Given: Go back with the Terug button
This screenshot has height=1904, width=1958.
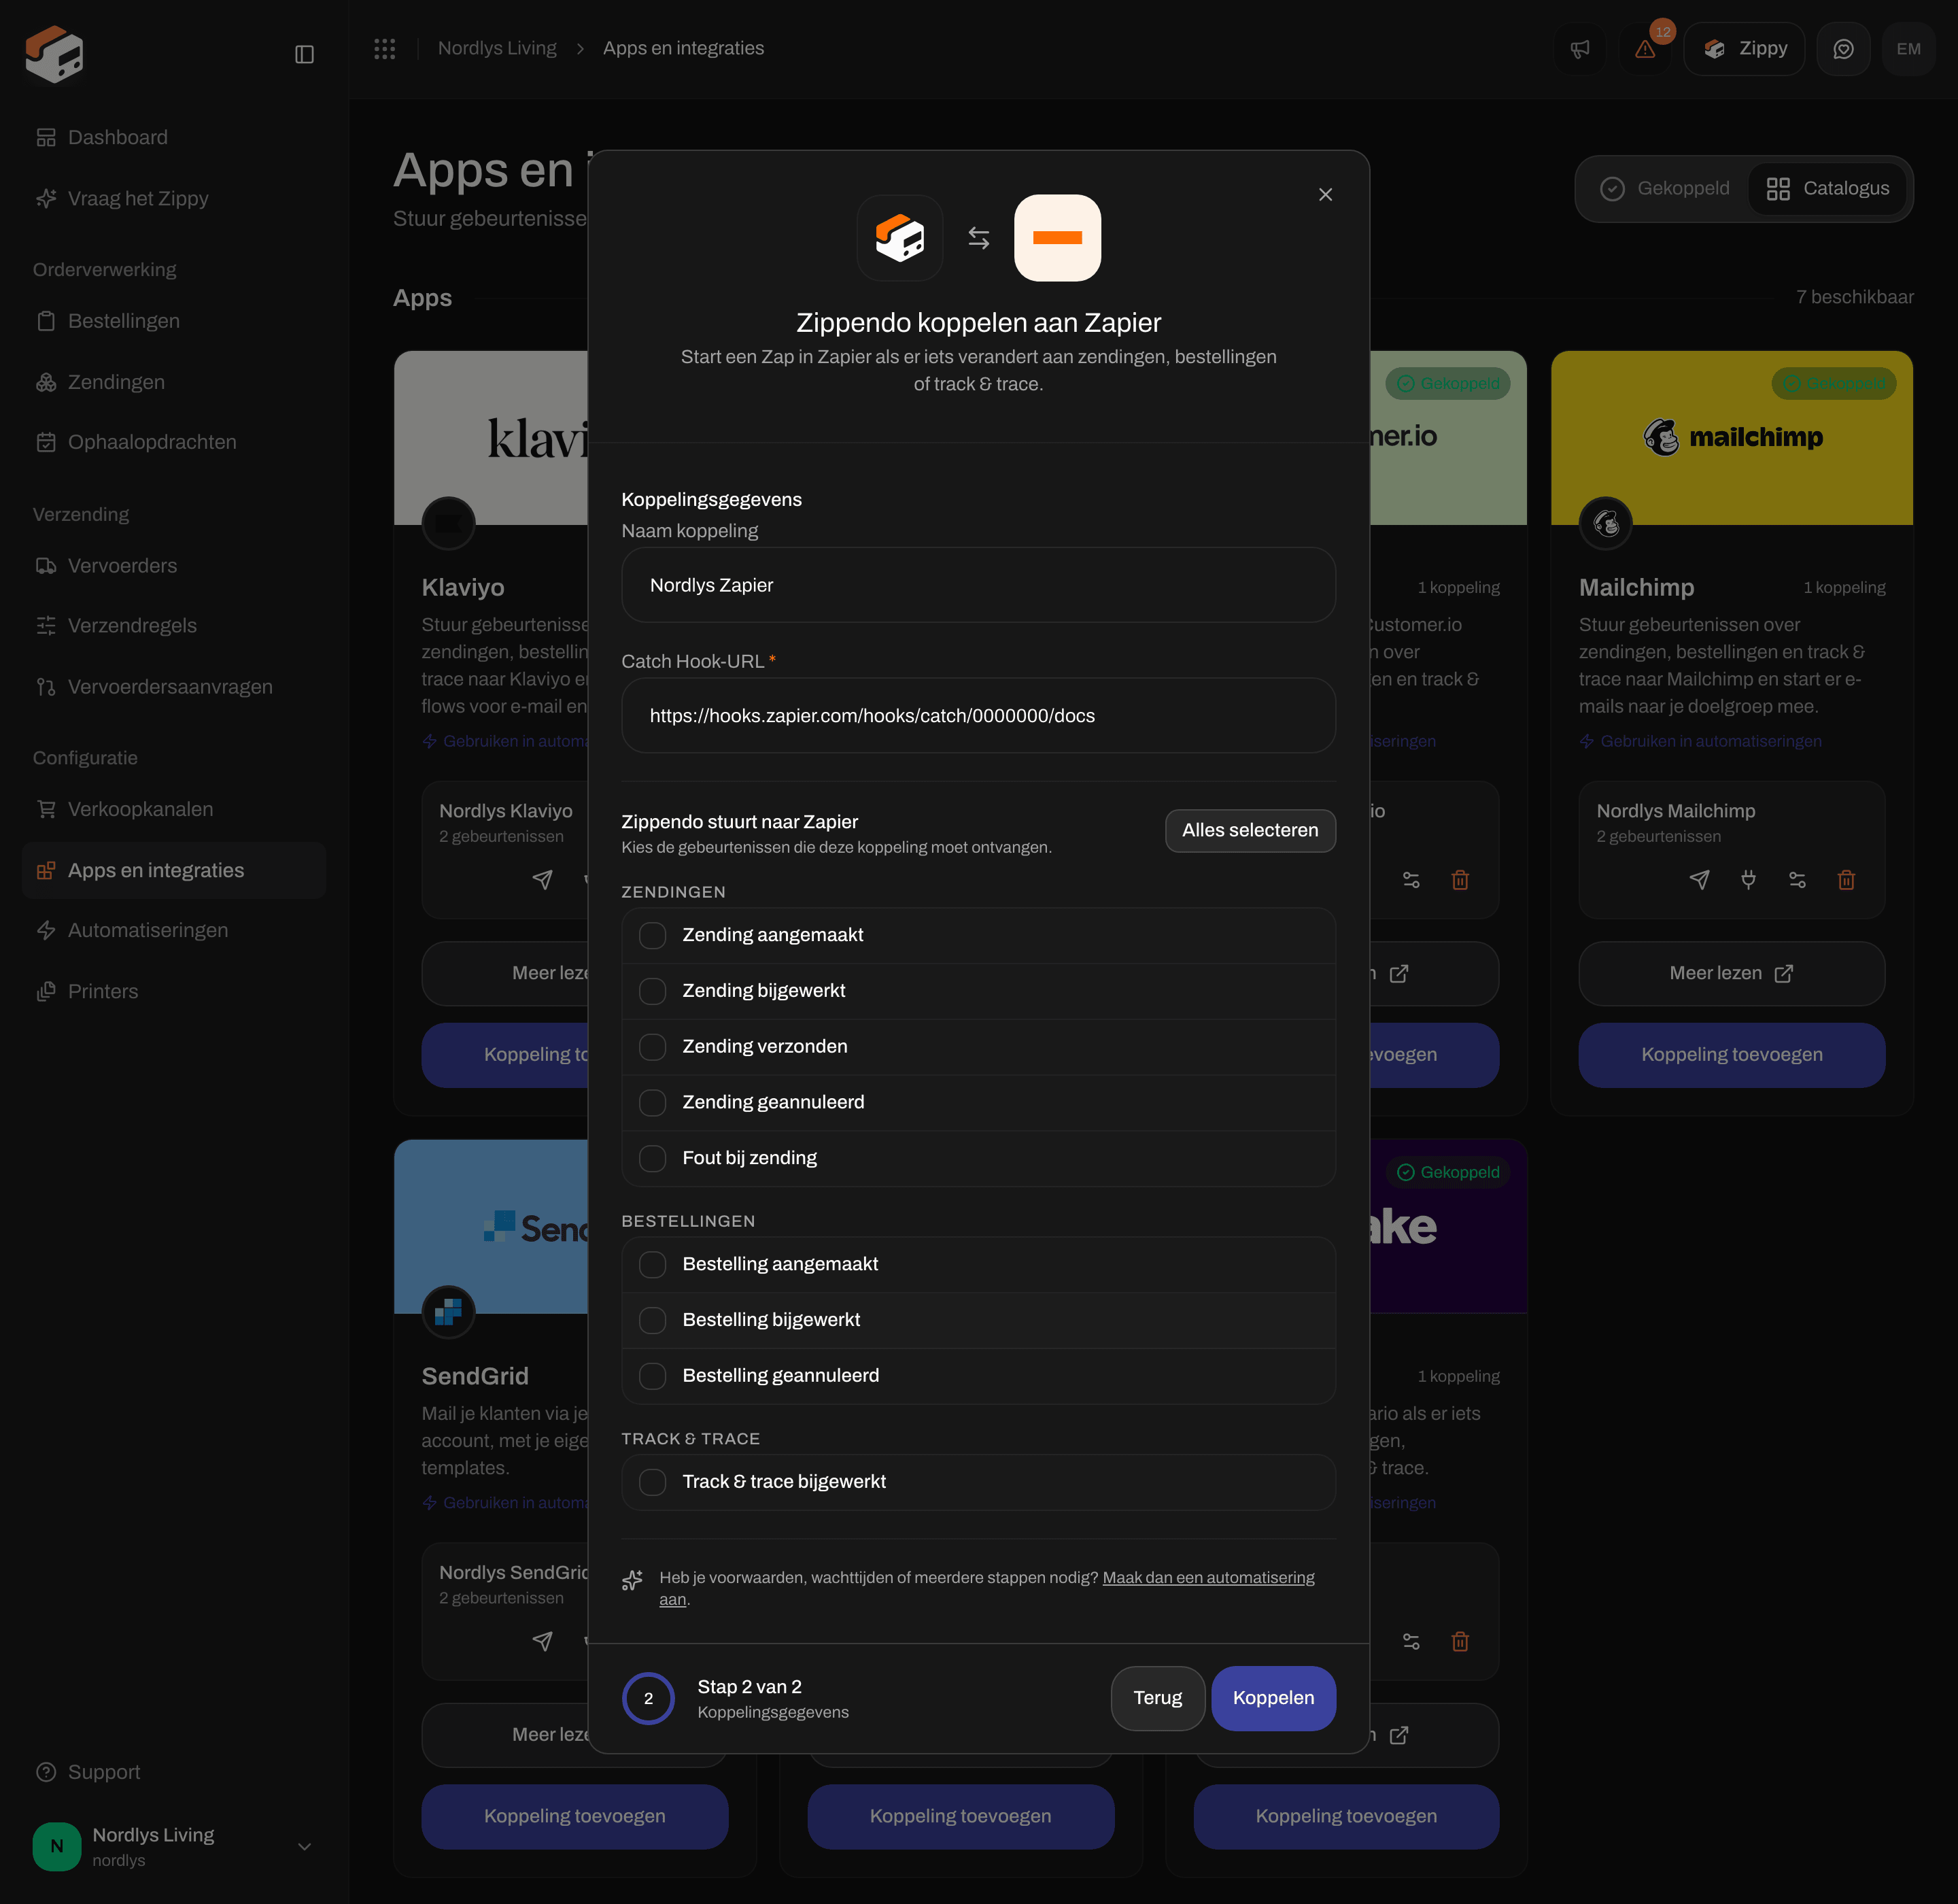Looking at the screenshot, I should 1157,1698.
